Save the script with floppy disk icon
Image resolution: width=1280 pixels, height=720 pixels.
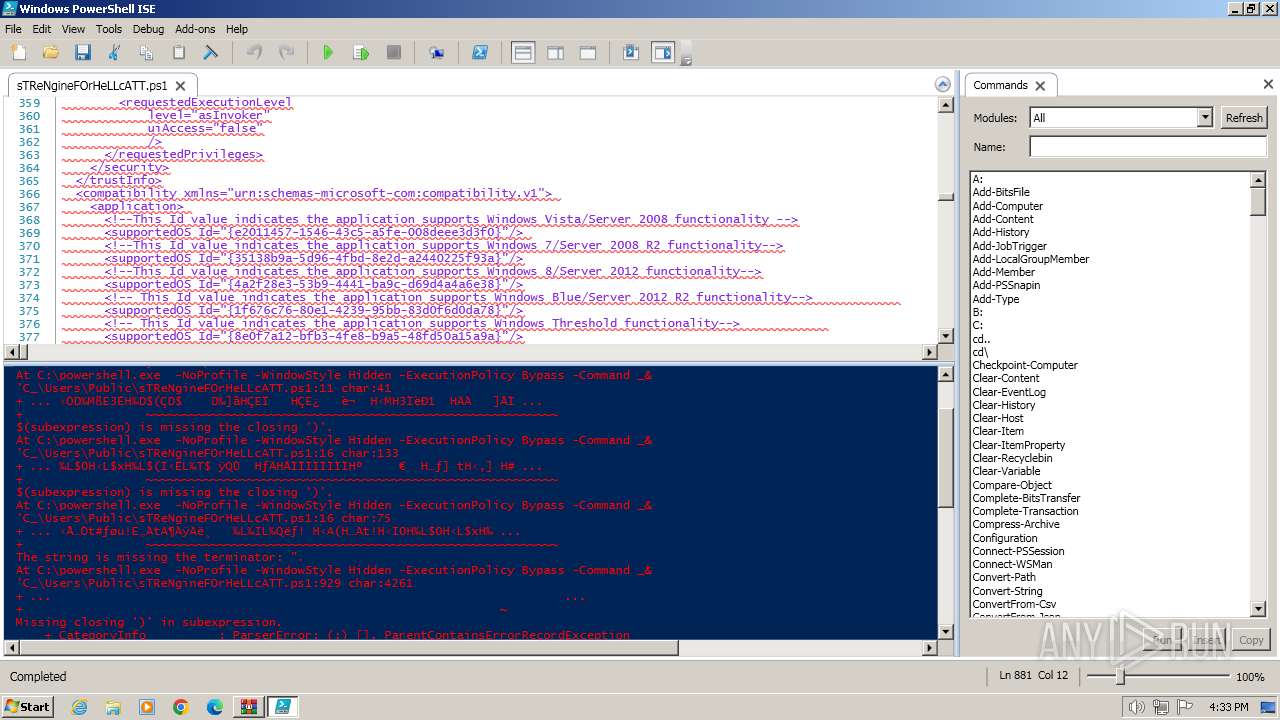click(82, 53)
